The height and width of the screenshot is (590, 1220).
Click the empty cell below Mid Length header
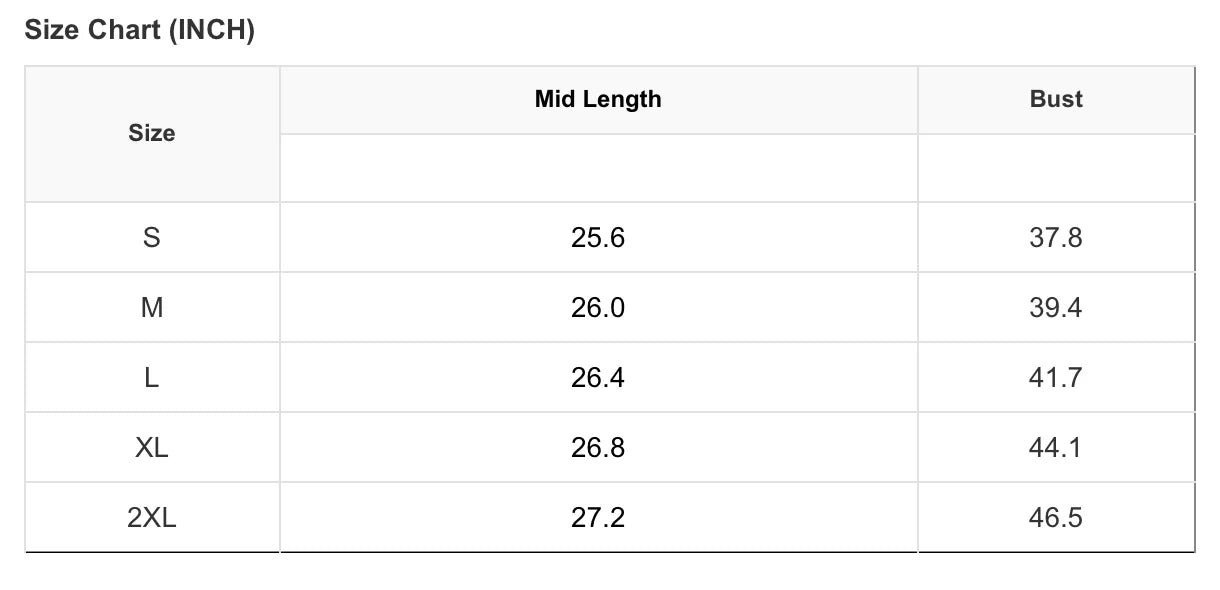(598, 168)
